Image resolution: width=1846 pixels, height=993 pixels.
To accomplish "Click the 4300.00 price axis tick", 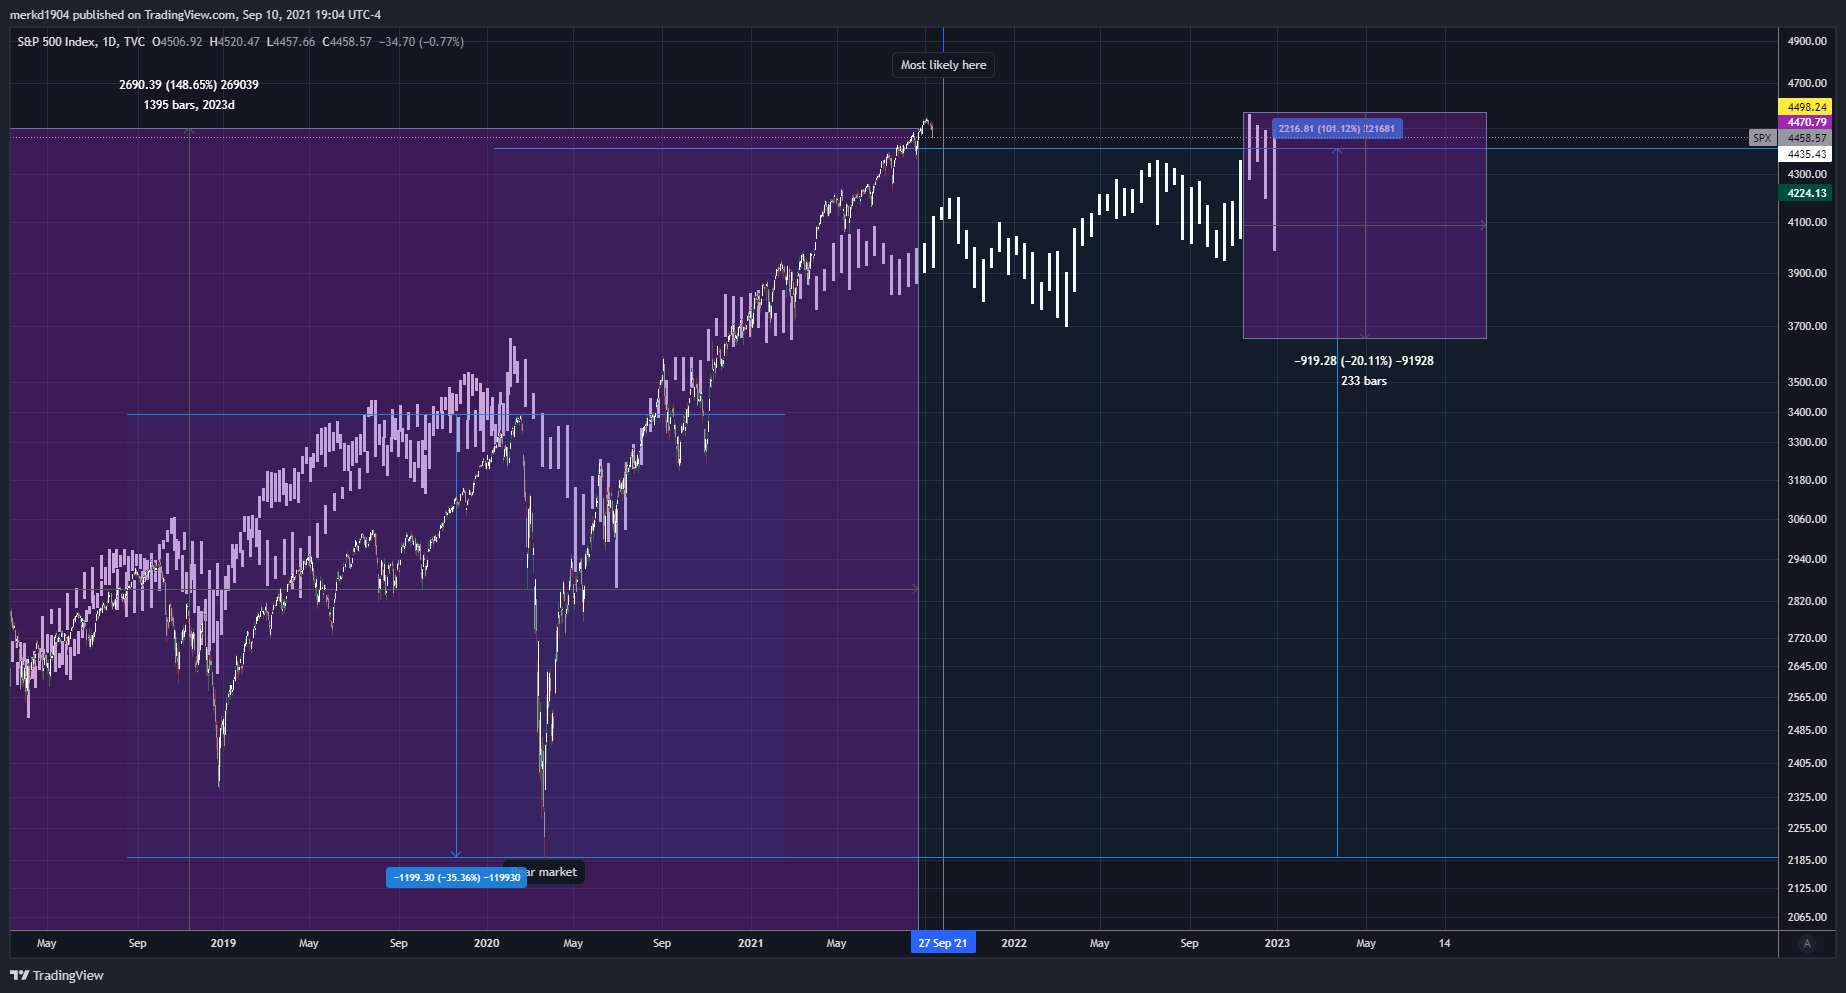I will 1807,174.
